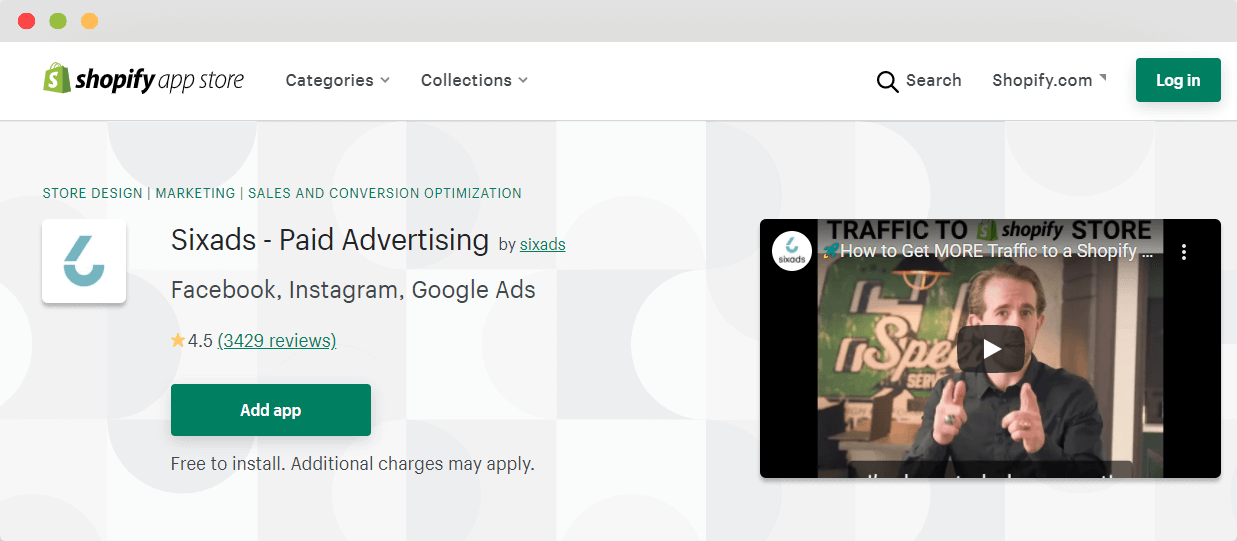The height and width of the screenshot is (541, 1237).
Task: Click the Search label in header
Action: 933,80
